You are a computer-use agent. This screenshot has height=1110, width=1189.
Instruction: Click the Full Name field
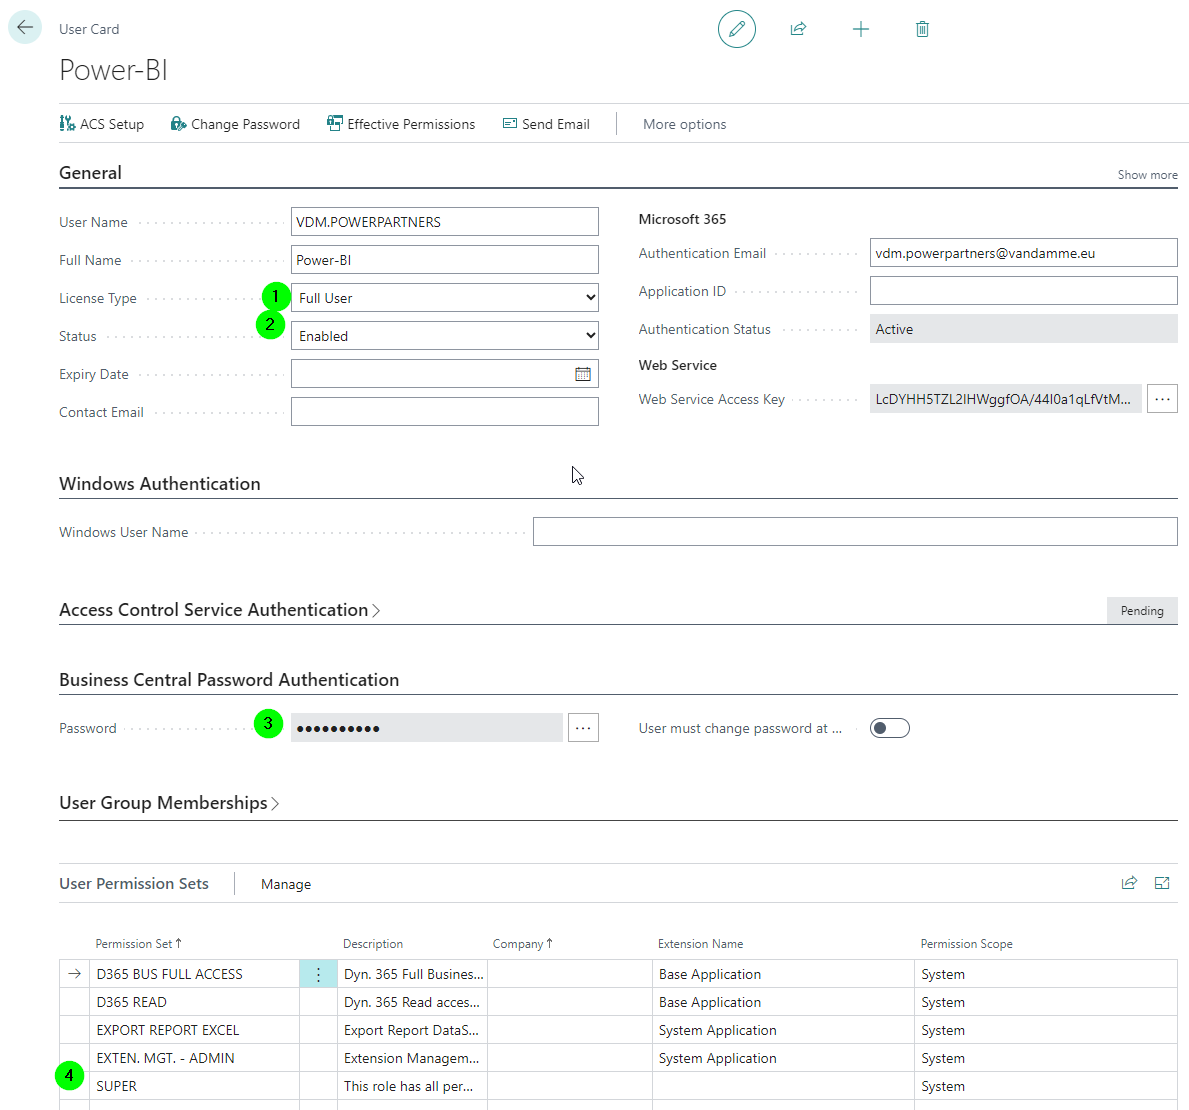[x=444, y=259]
